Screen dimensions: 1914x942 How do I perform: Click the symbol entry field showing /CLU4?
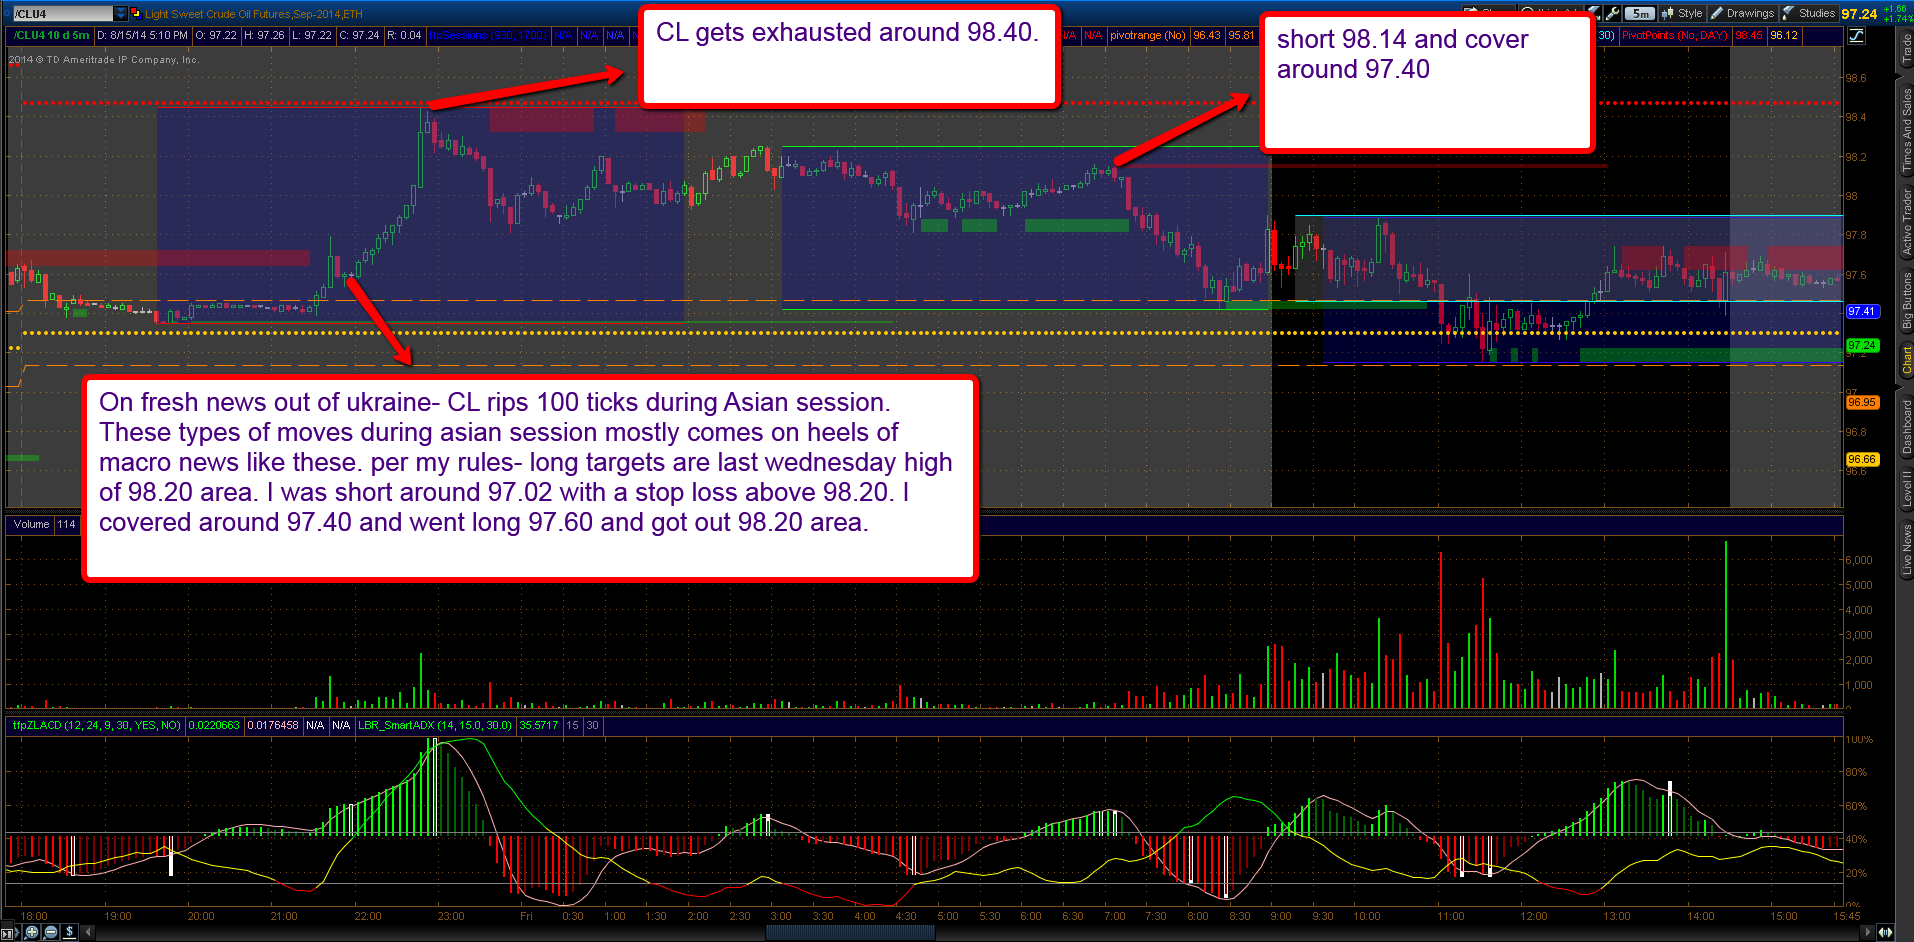pos(62,14)
